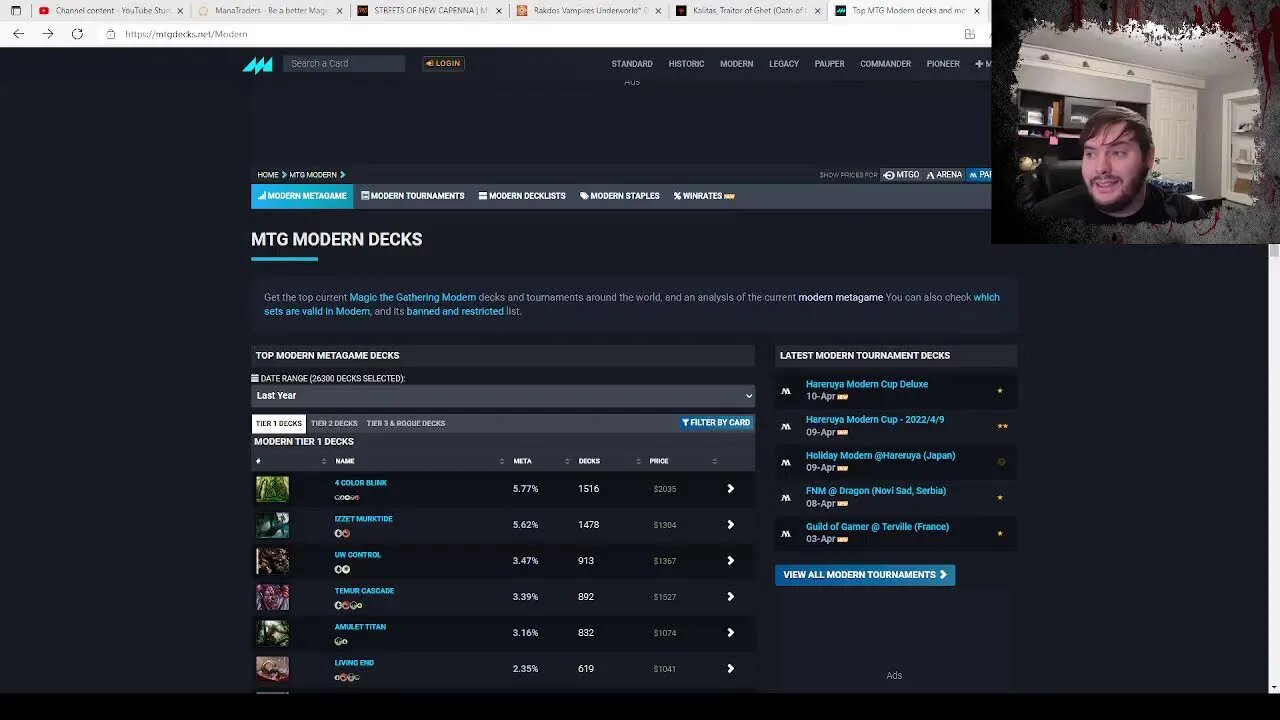Select MTGO price display
Image resolution: width=1280 pixels, height=720 pixels.
(901, 175)
